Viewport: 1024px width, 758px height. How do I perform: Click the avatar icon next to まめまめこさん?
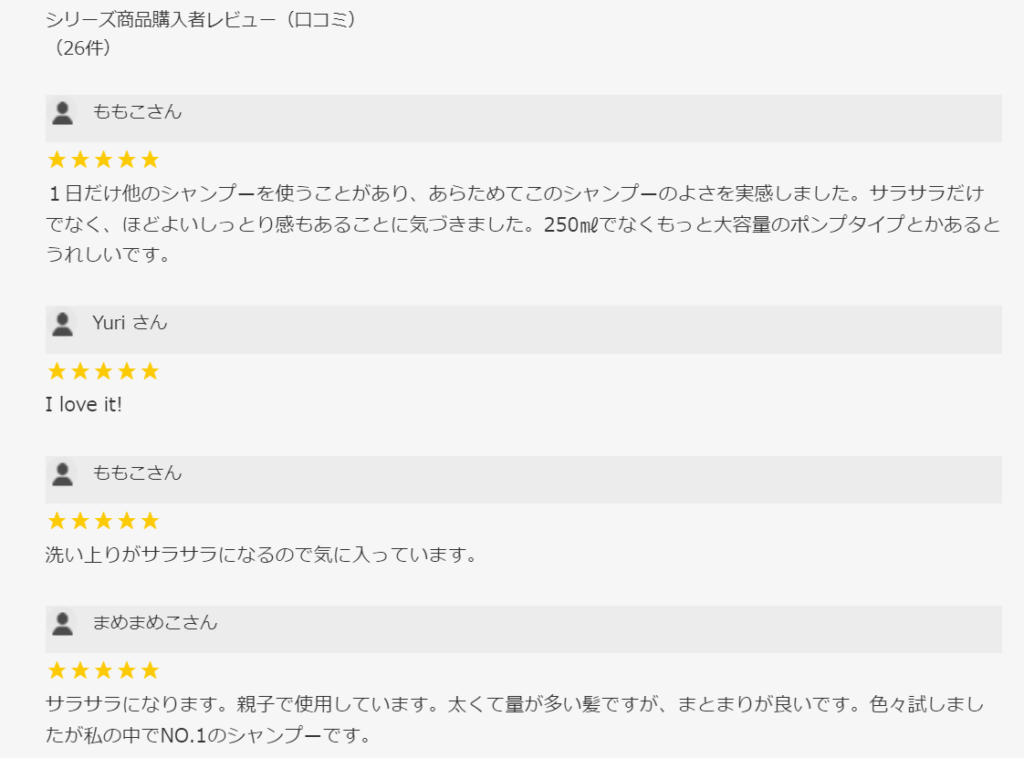click(62, 624)
